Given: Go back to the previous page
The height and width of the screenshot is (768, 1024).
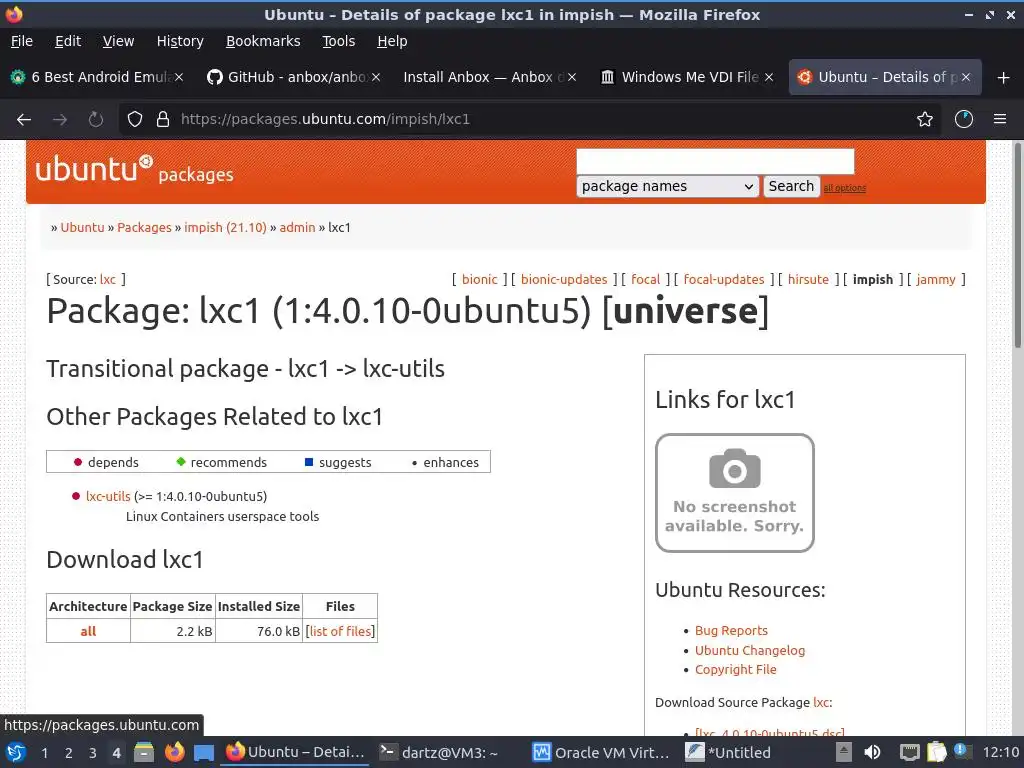Looking at the screenshot, I should point(24,120).
